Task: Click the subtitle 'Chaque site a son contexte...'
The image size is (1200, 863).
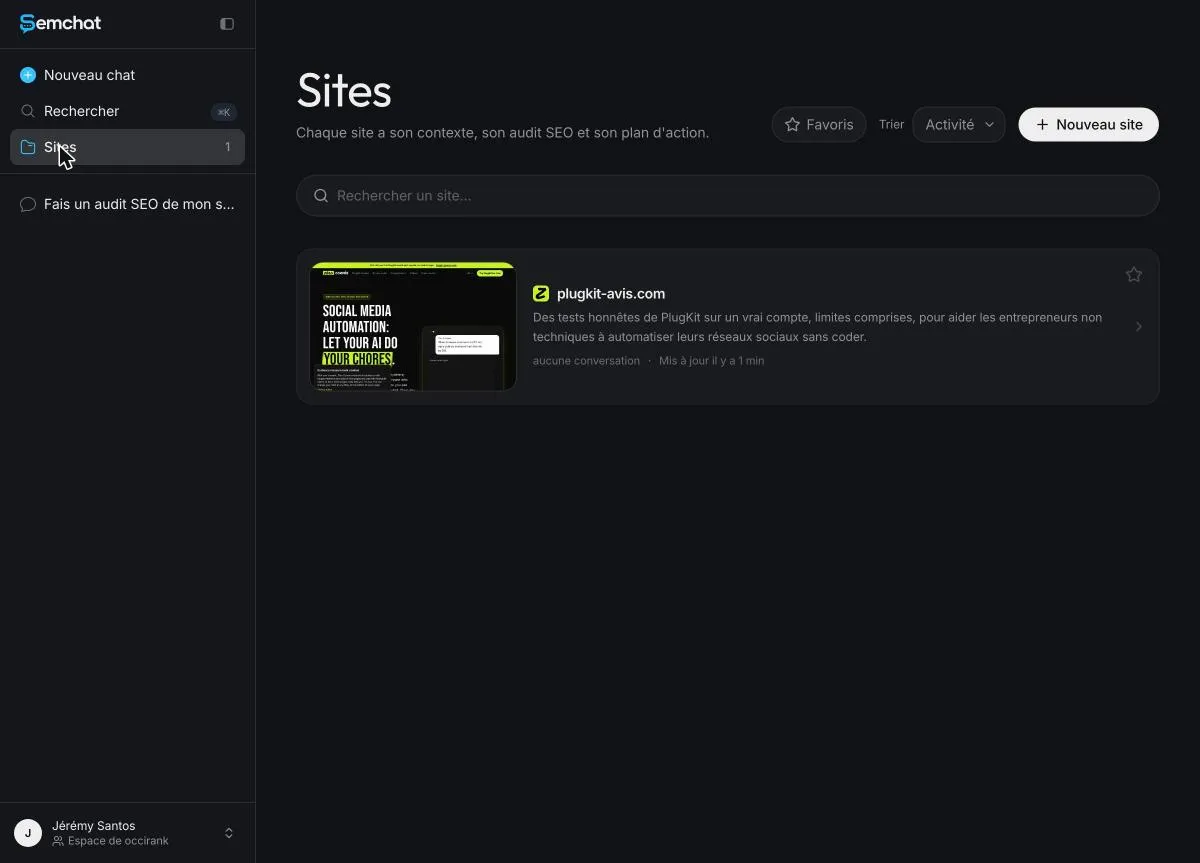Action: [x=503, y=132]
